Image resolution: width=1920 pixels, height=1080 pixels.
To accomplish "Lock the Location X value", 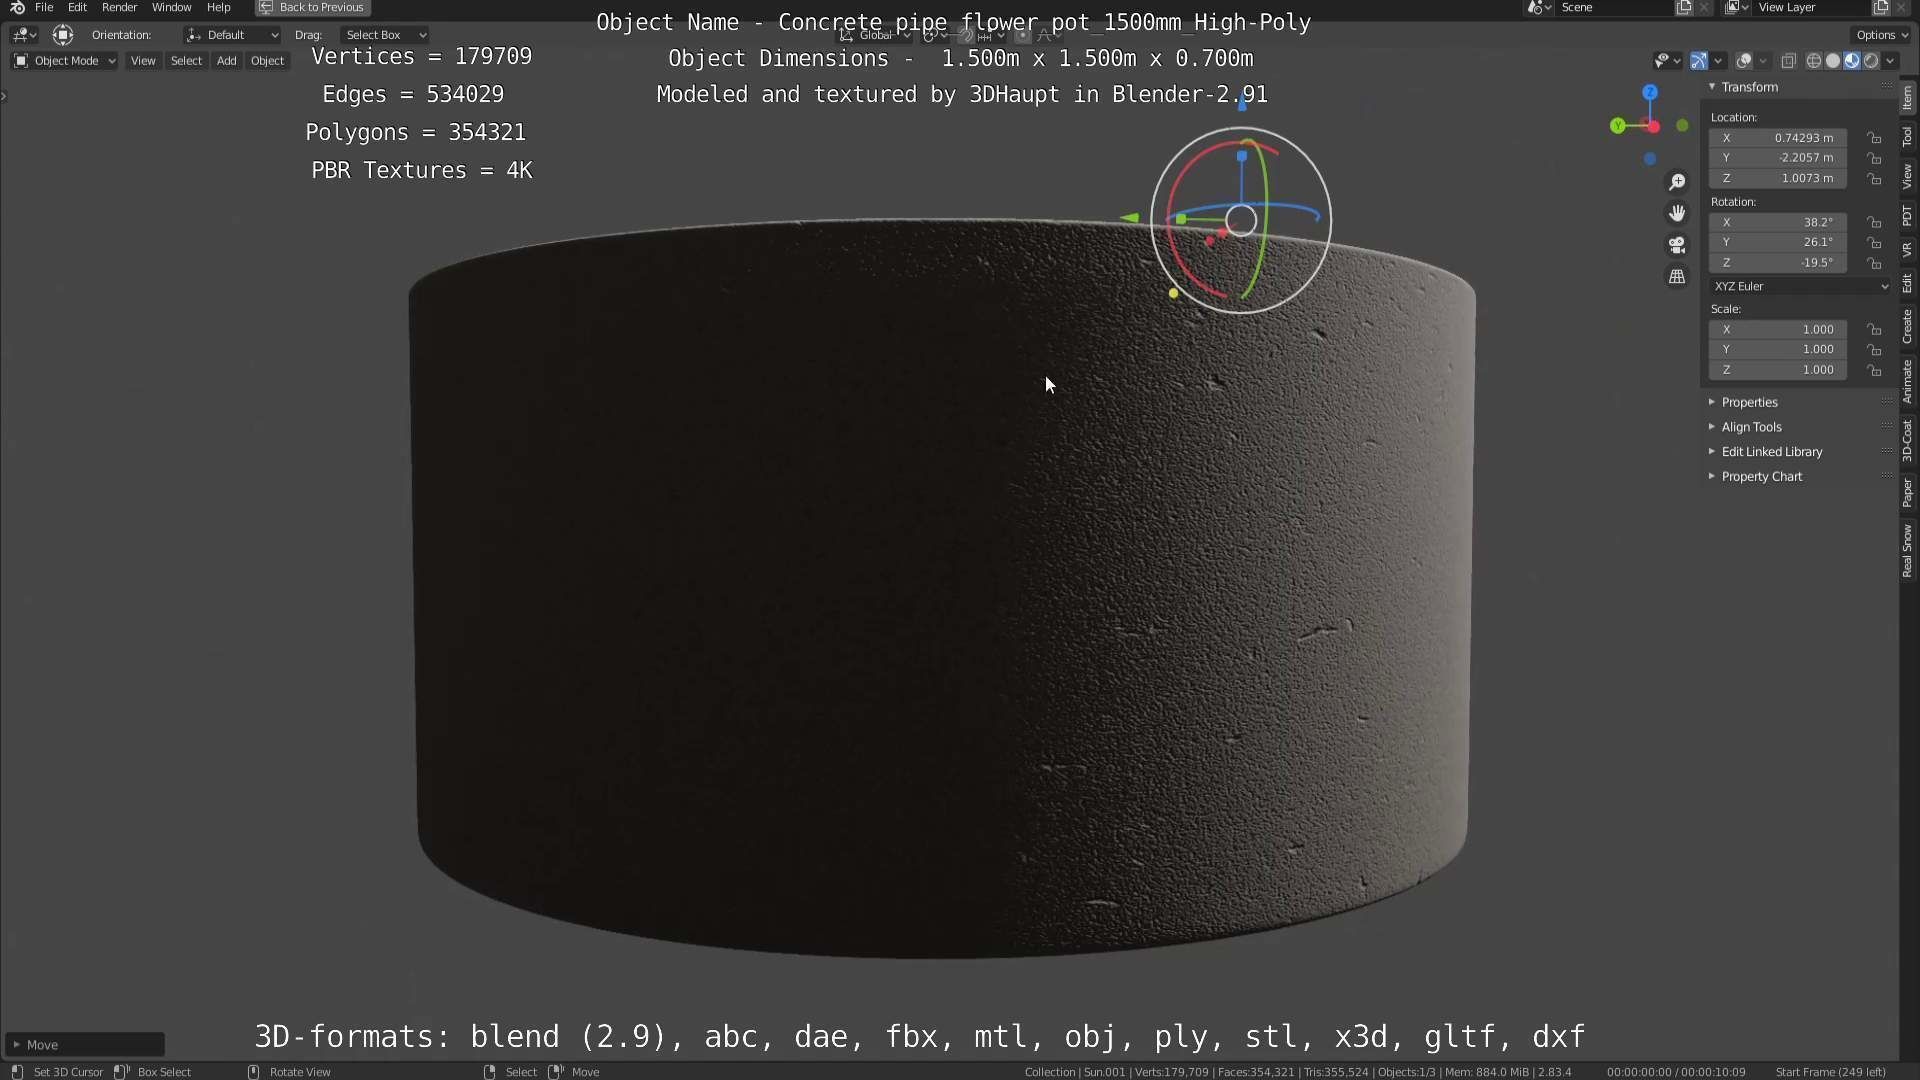I will click(1874, 138).
